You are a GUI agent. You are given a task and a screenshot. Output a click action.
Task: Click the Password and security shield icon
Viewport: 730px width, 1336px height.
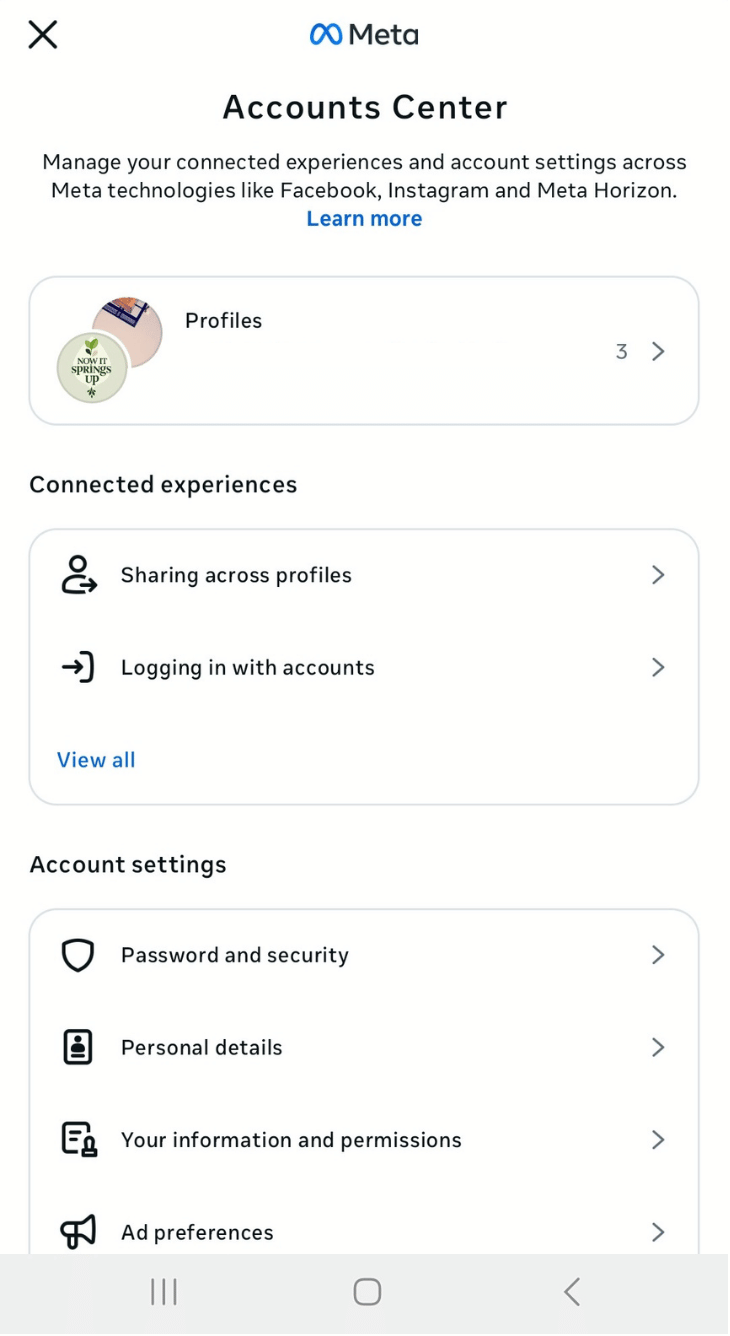click(x=78, y=955)
